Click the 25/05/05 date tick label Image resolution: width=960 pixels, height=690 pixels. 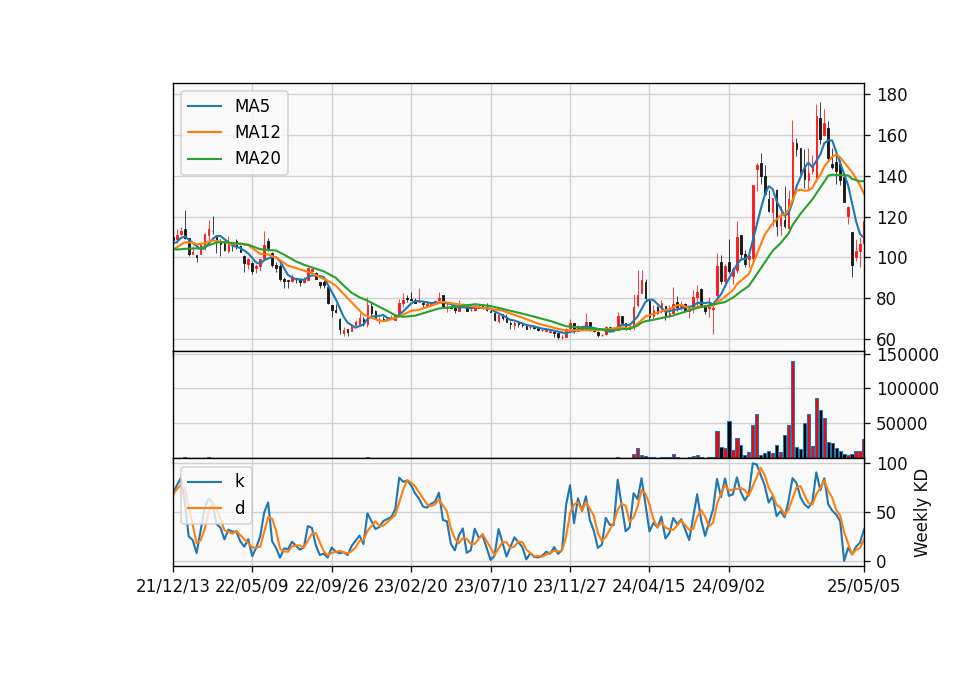click(864, 586)
